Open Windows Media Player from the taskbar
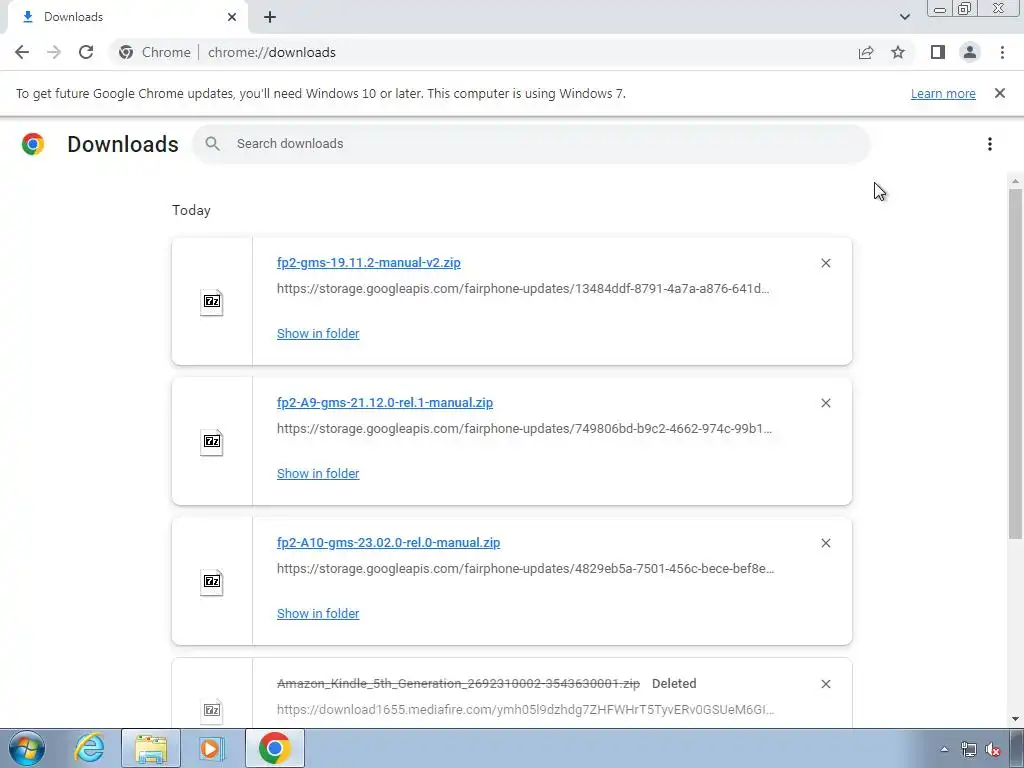The width and height of the screenshot is (1024, 768). click(x=212, y=748)
